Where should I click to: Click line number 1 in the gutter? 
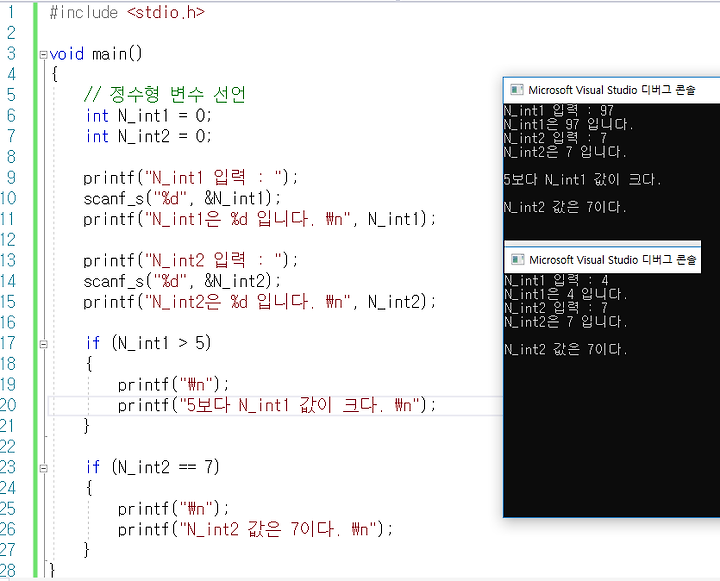pos(11,12)
